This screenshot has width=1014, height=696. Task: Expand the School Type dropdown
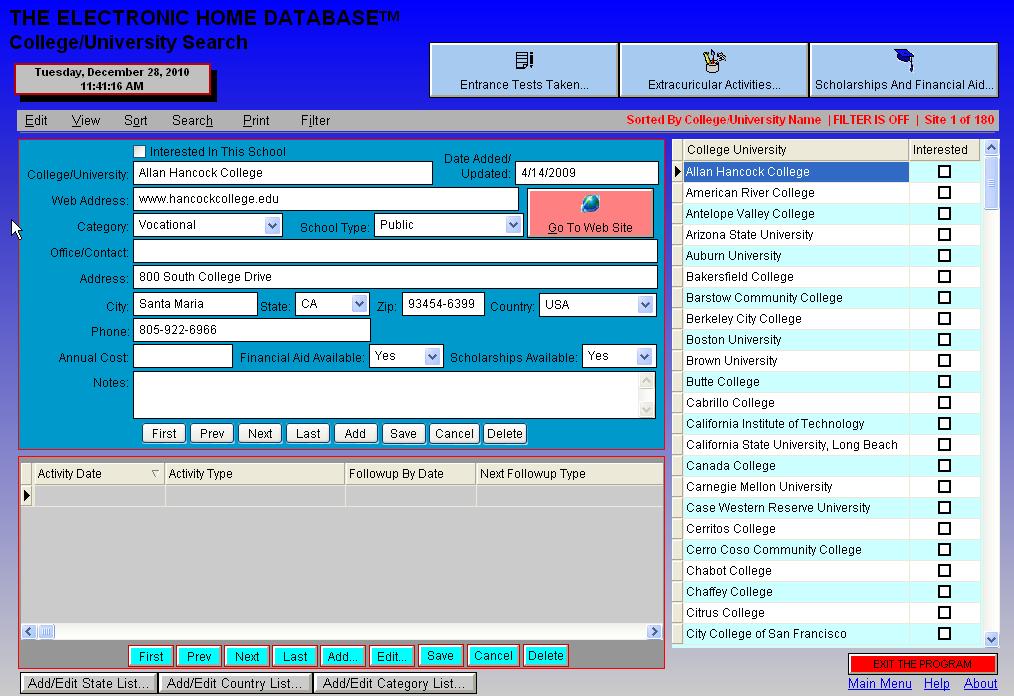point(513,225)
